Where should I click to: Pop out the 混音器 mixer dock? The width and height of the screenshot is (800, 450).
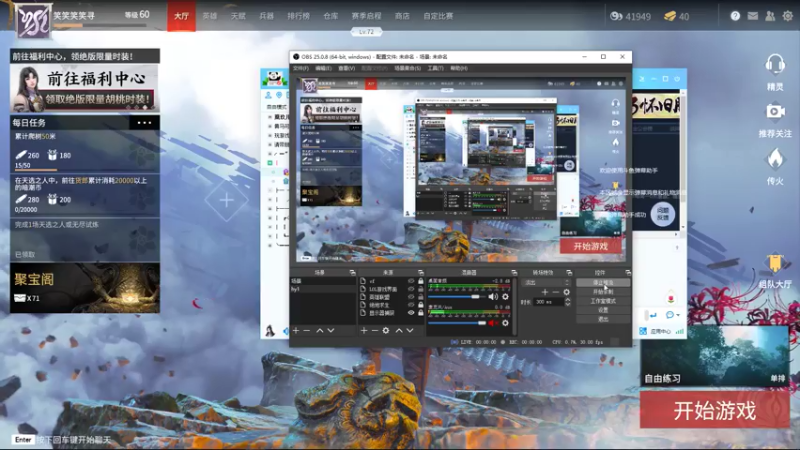(514, 272)
